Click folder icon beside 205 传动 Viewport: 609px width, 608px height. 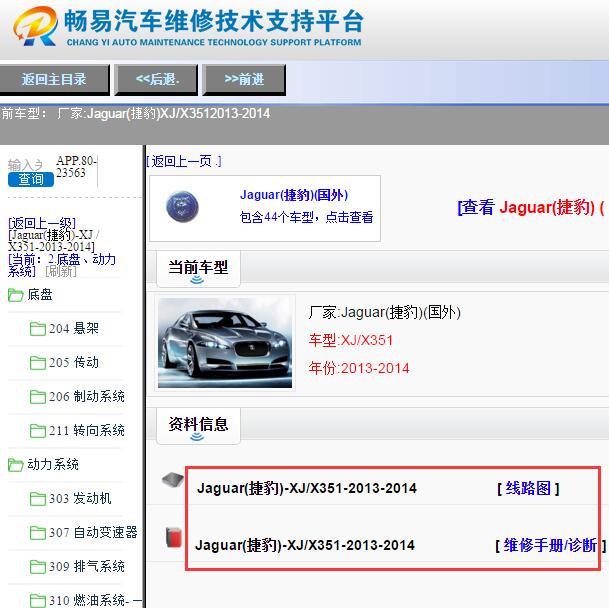38,363
